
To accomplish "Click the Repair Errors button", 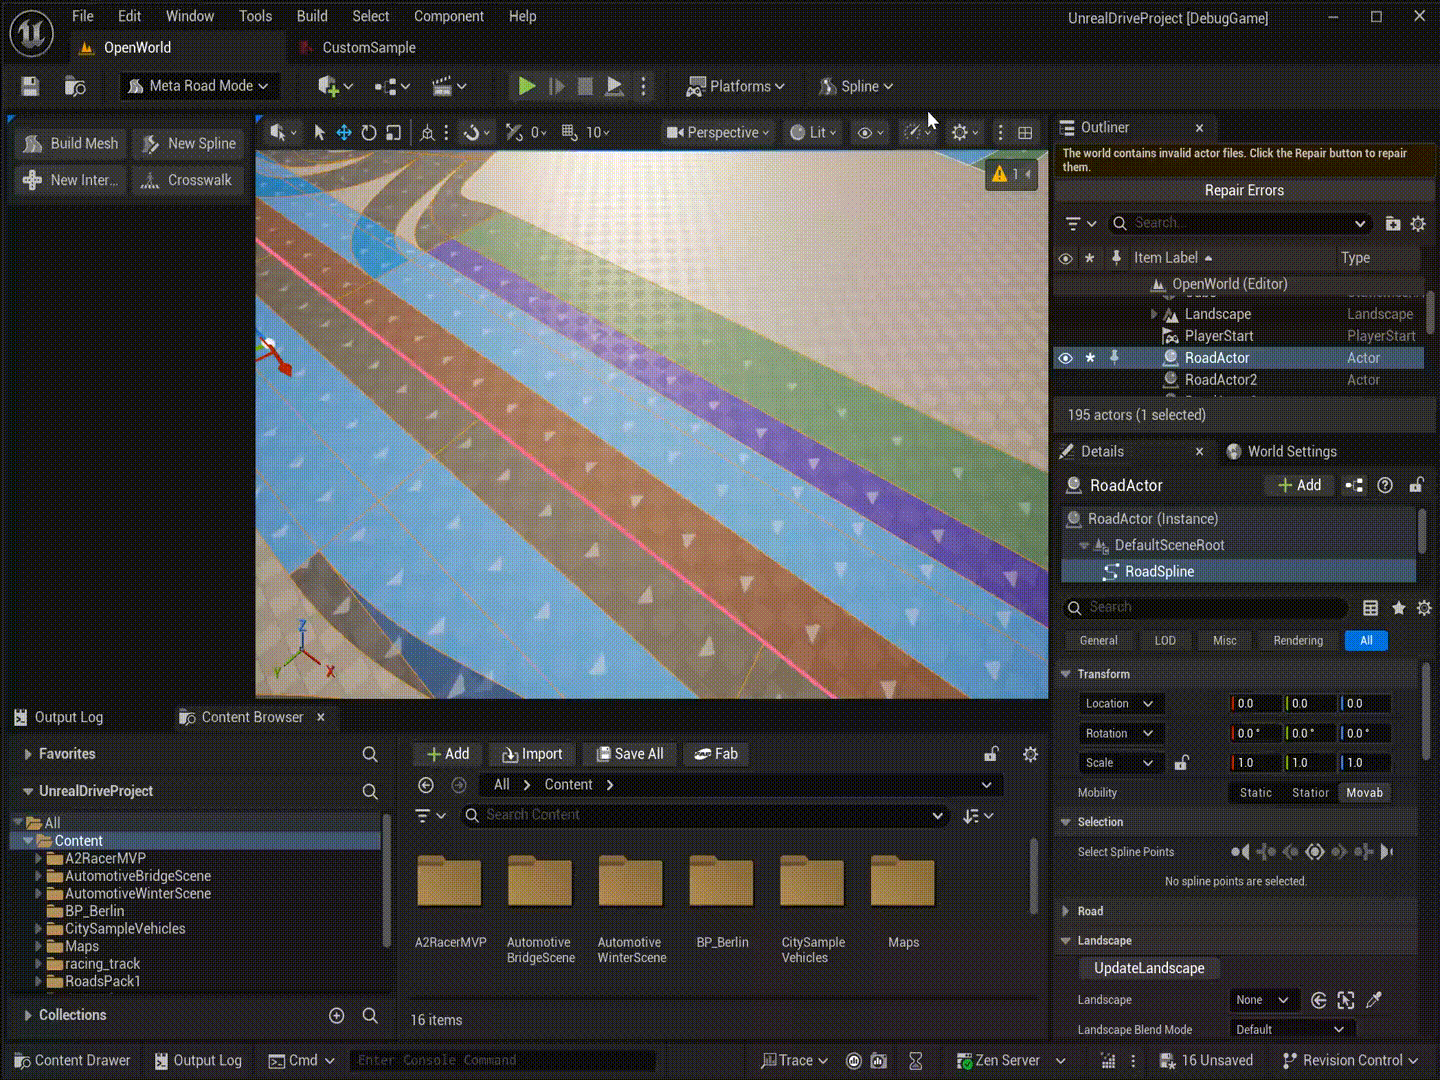I will click(x=1244, y=190).
